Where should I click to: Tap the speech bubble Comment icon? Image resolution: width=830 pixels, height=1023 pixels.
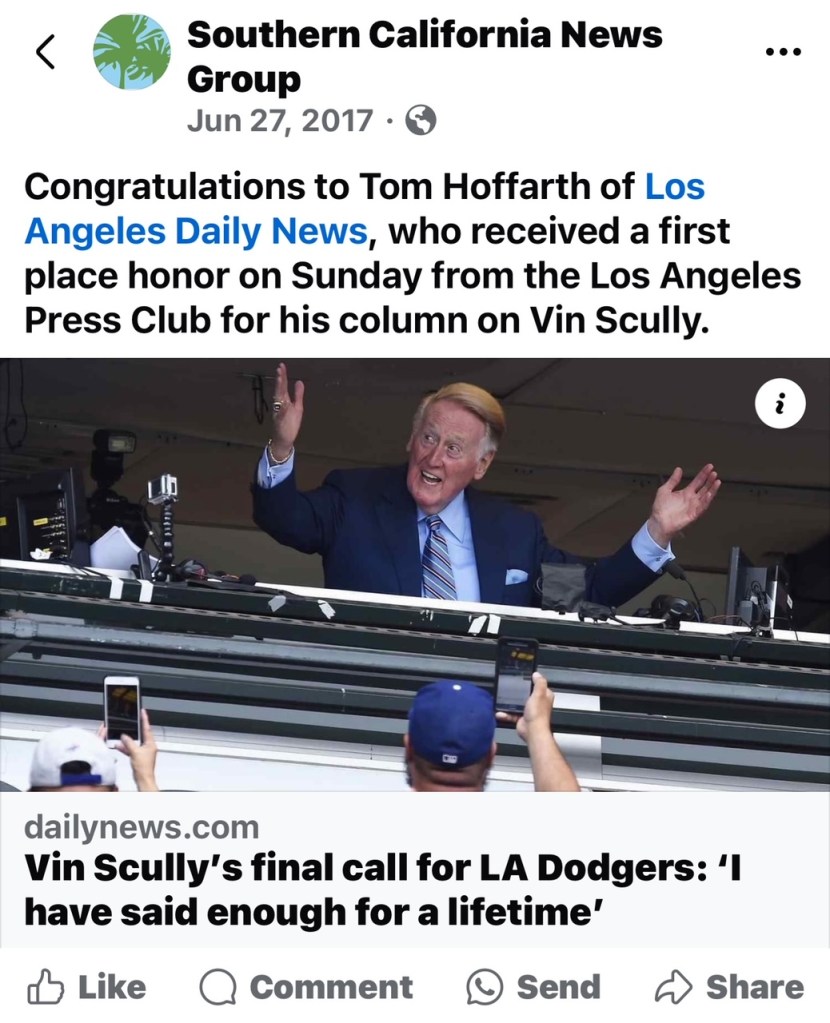click(x=219, y=988)
